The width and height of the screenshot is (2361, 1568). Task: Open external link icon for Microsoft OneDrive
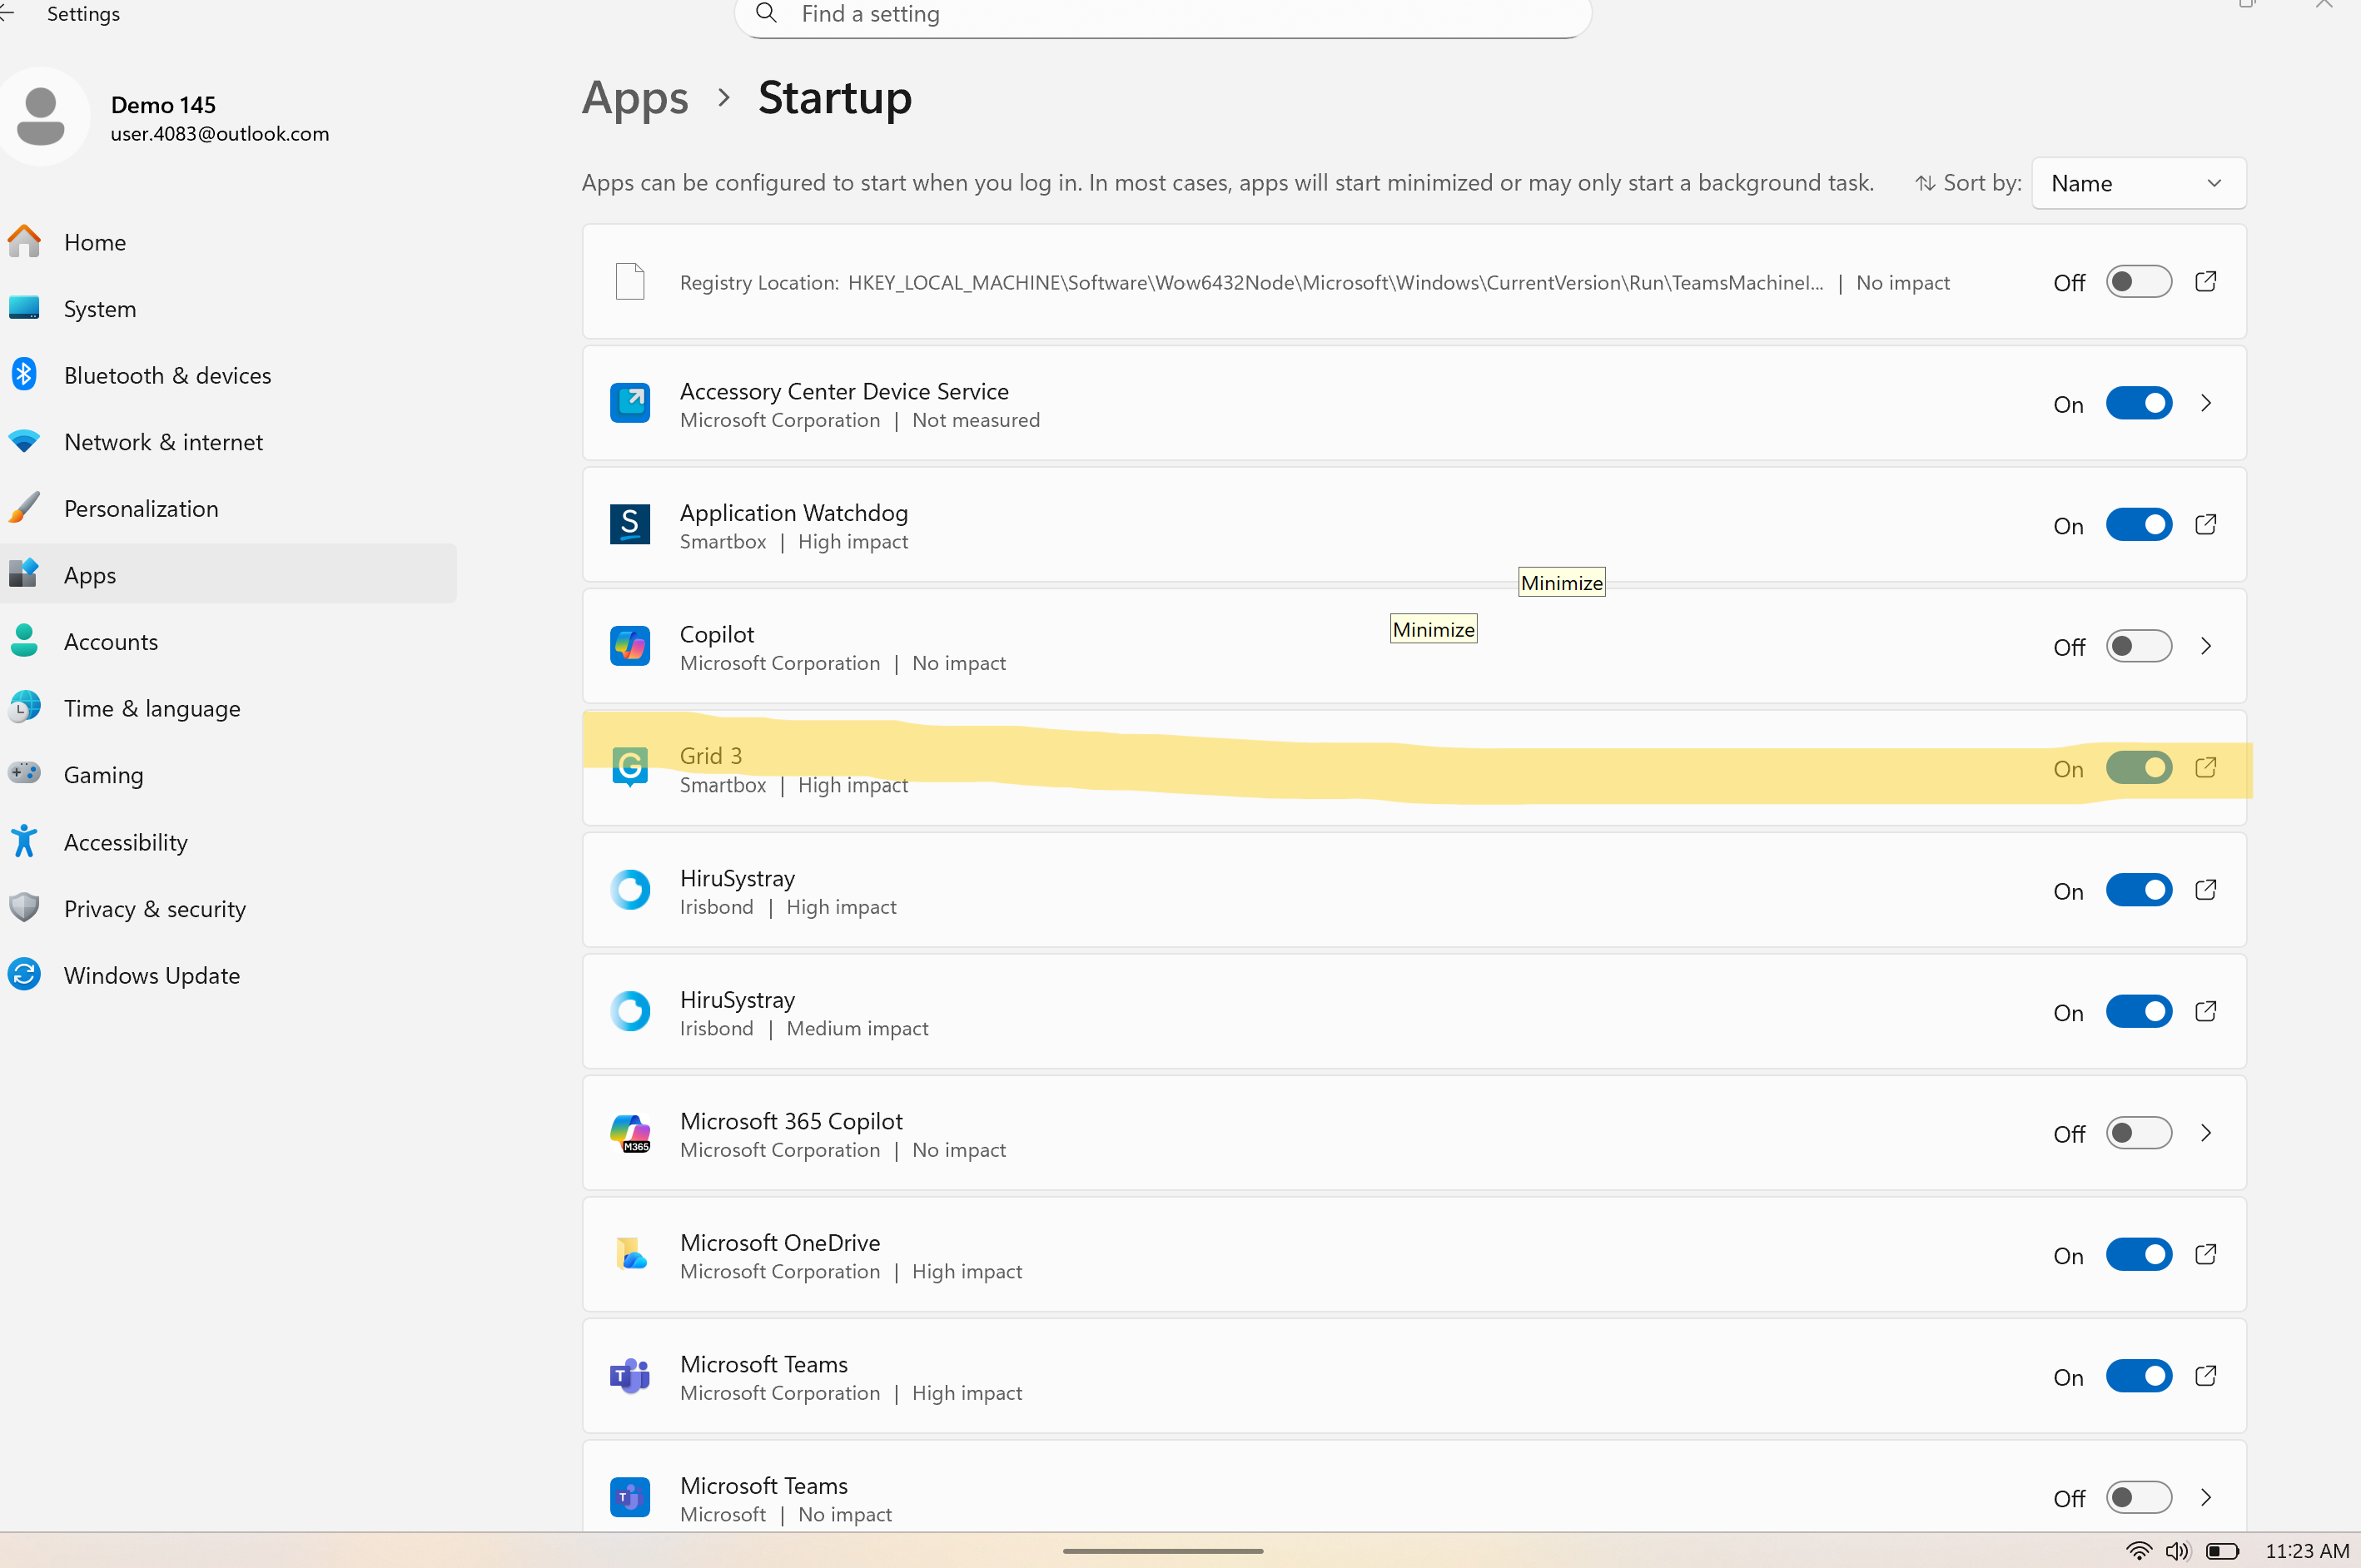pyautogui.click(x=2205, y=1254)
